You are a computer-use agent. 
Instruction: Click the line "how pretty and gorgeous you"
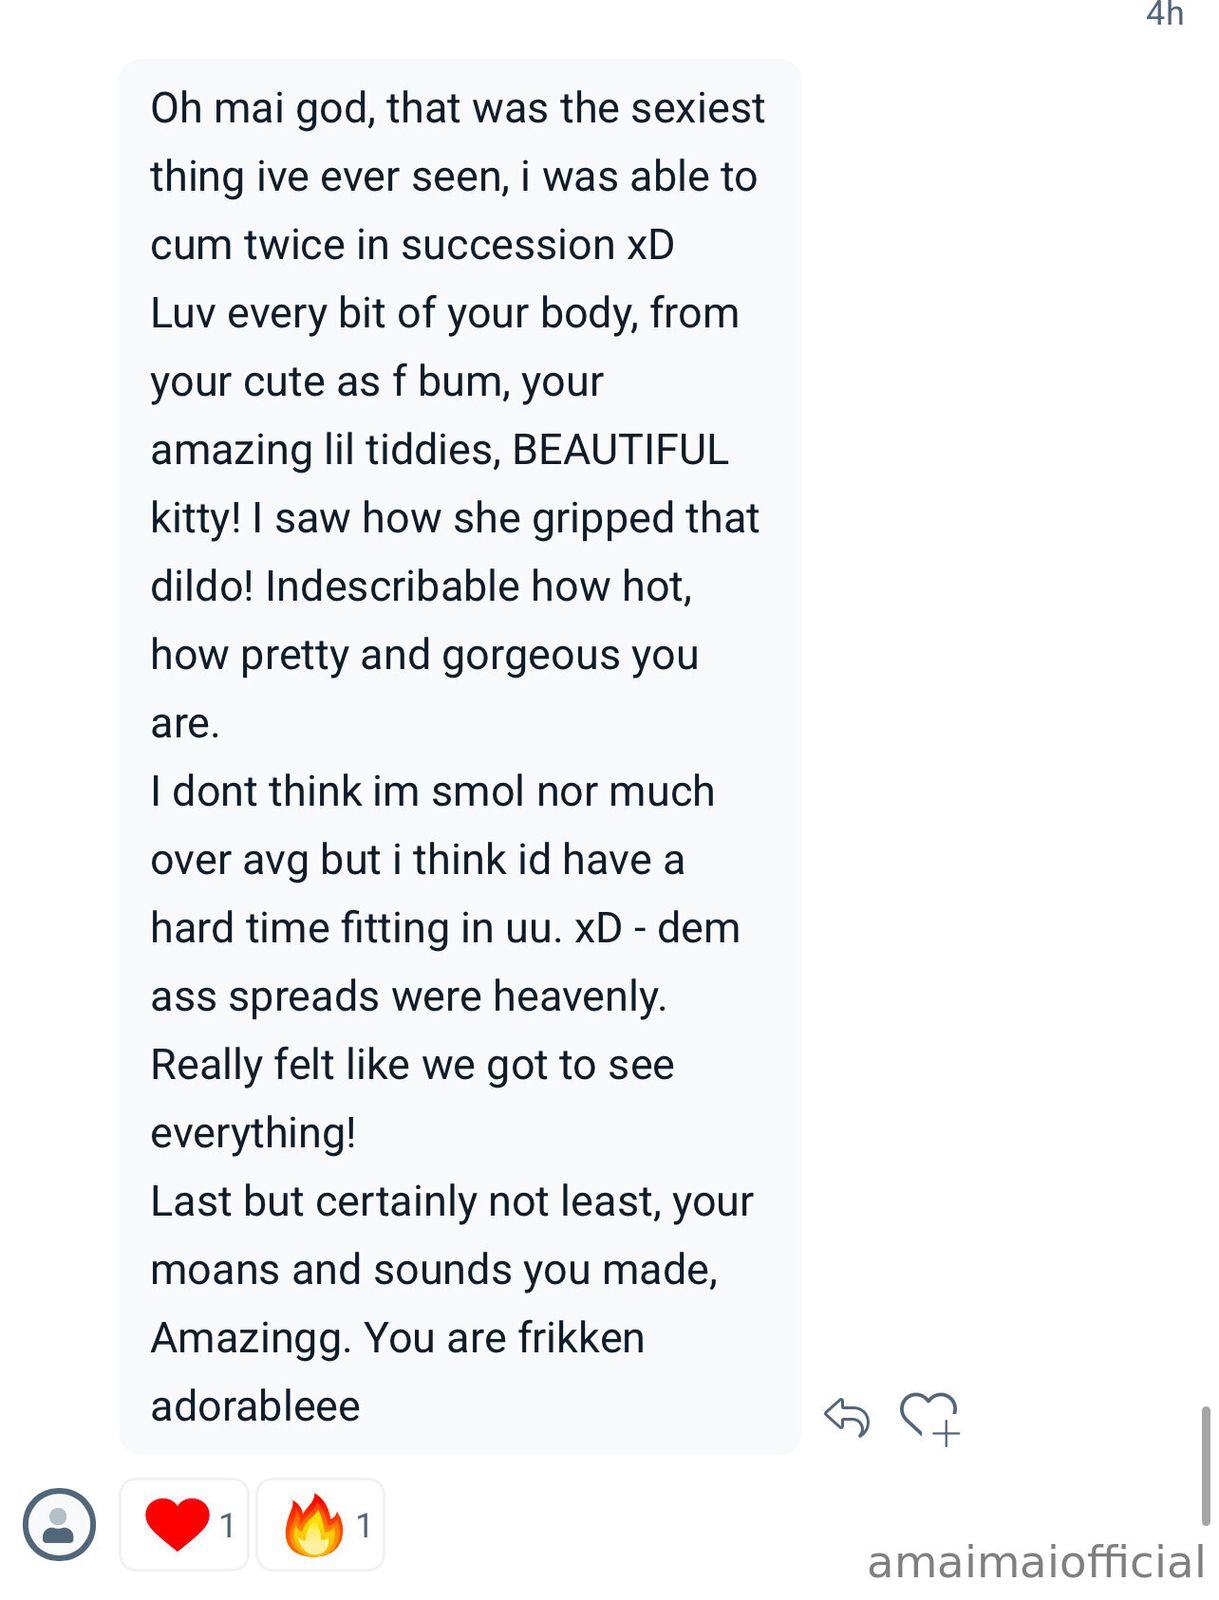point(424,655)
